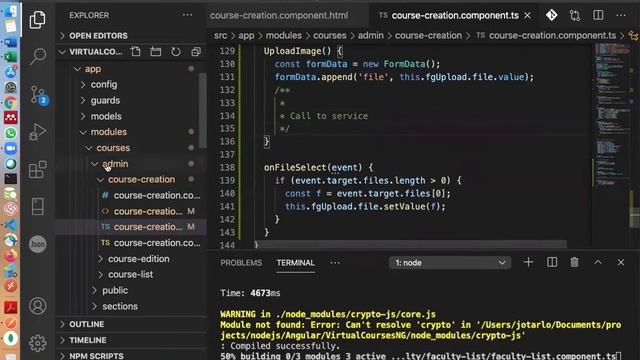
Task: Open changes compare icon in editor toolbar
Action: pos(575,16)
